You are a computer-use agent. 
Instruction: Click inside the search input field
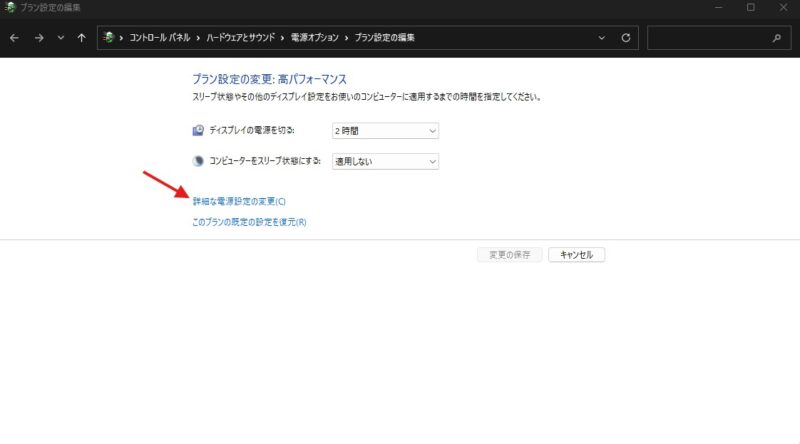708,38
